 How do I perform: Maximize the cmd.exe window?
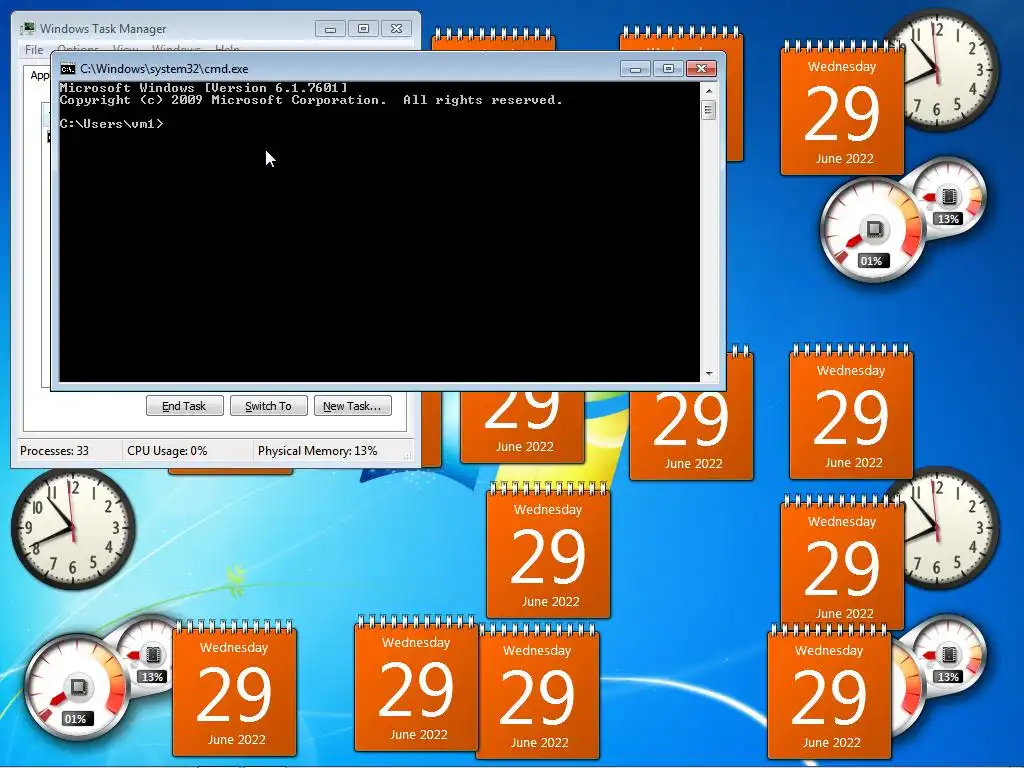click(x=668, y=68)
